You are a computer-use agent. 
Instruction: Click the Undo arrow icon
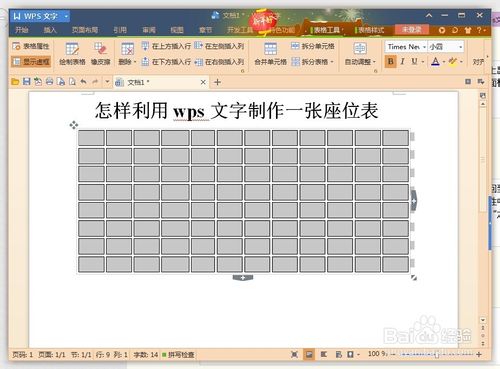pyautogui.click(x=83, y=82)
